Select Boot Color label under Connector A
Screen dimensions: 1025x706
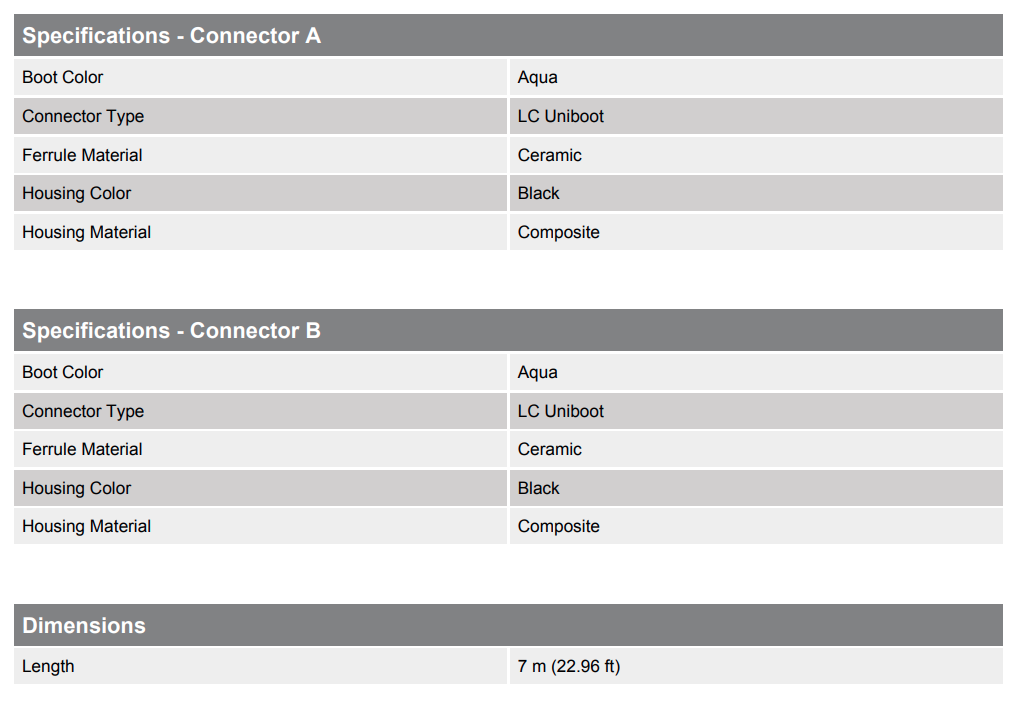coord(63,78)
